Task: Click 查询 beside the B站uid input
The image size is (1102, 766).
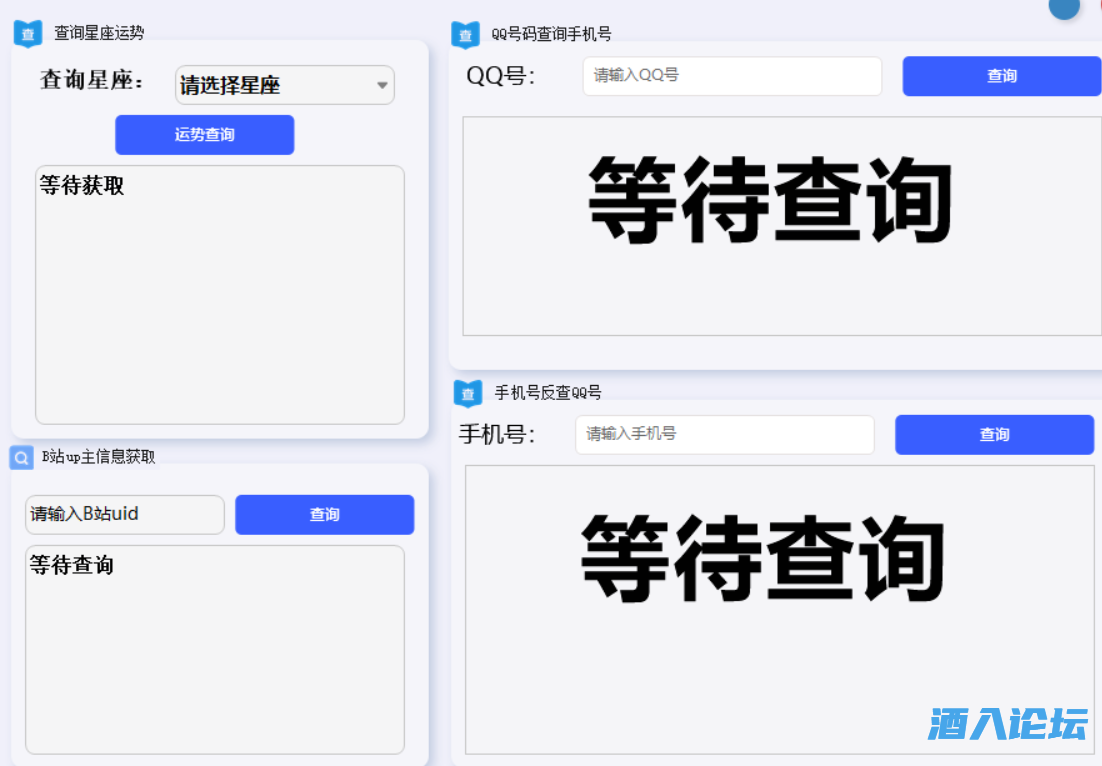Action: point(324,514)
